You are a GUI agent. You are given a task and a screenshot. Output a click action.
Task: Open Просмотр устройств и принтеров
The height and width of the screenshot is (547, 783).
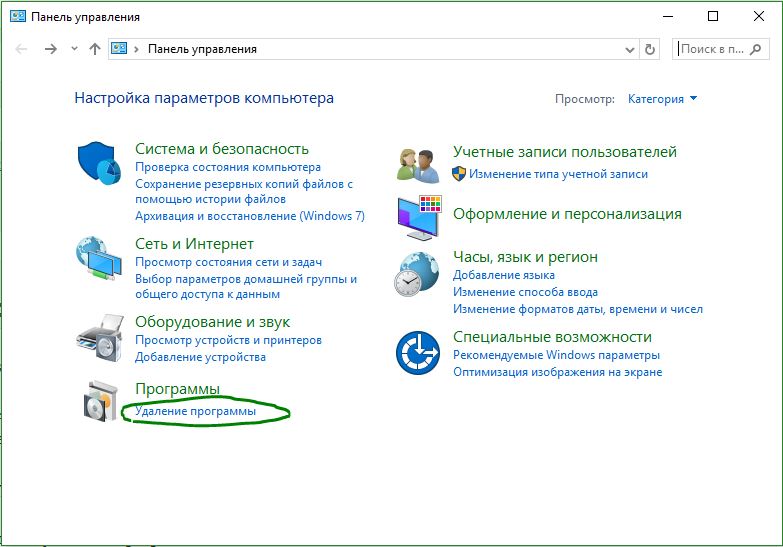click(x=228, y=340)
